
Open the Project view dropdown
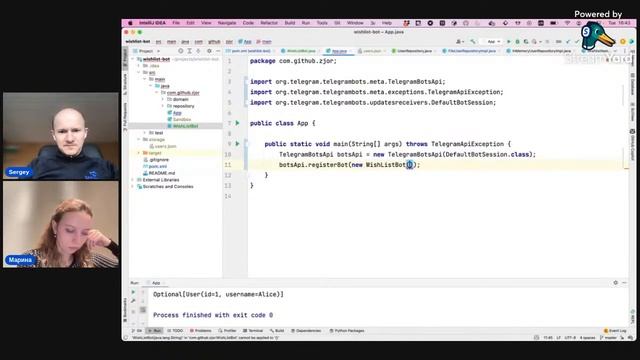coord(146,51)
